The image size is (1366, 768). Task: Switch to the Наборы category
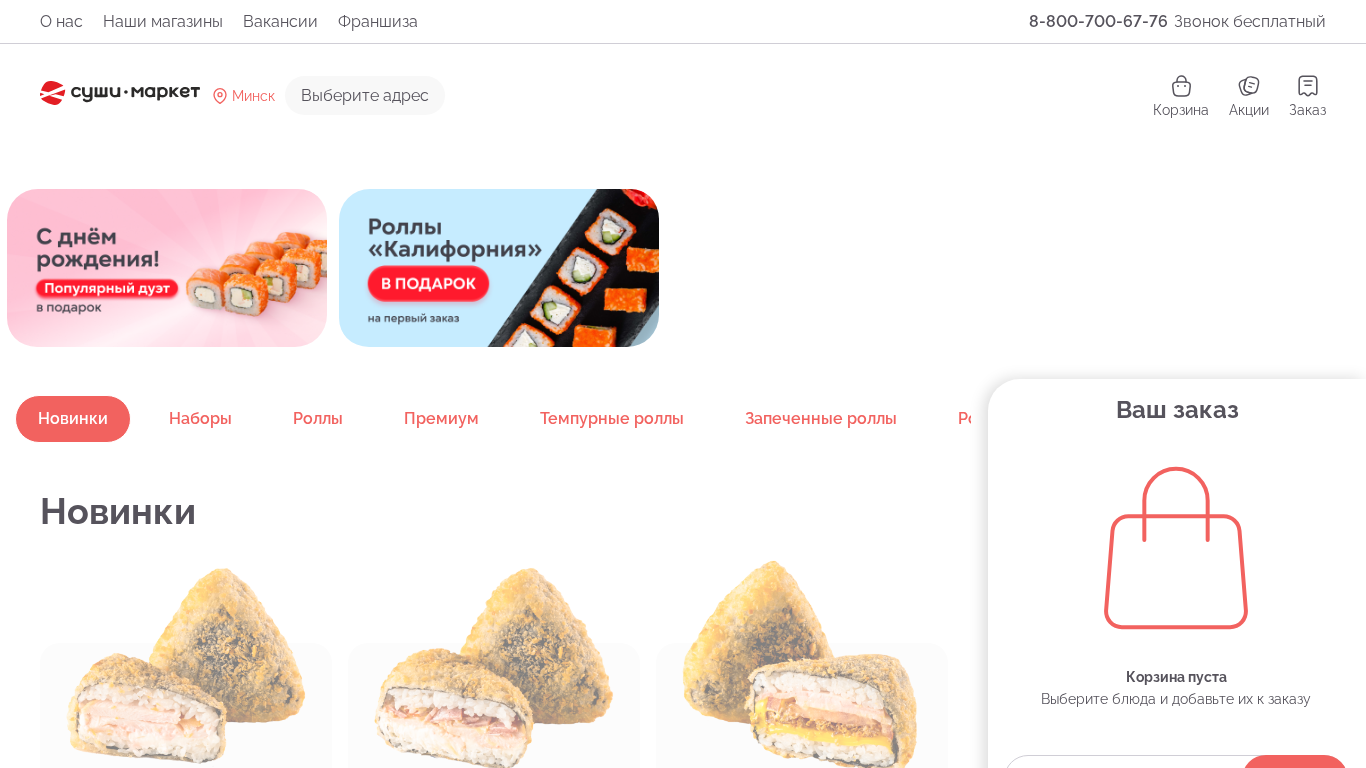200,419
